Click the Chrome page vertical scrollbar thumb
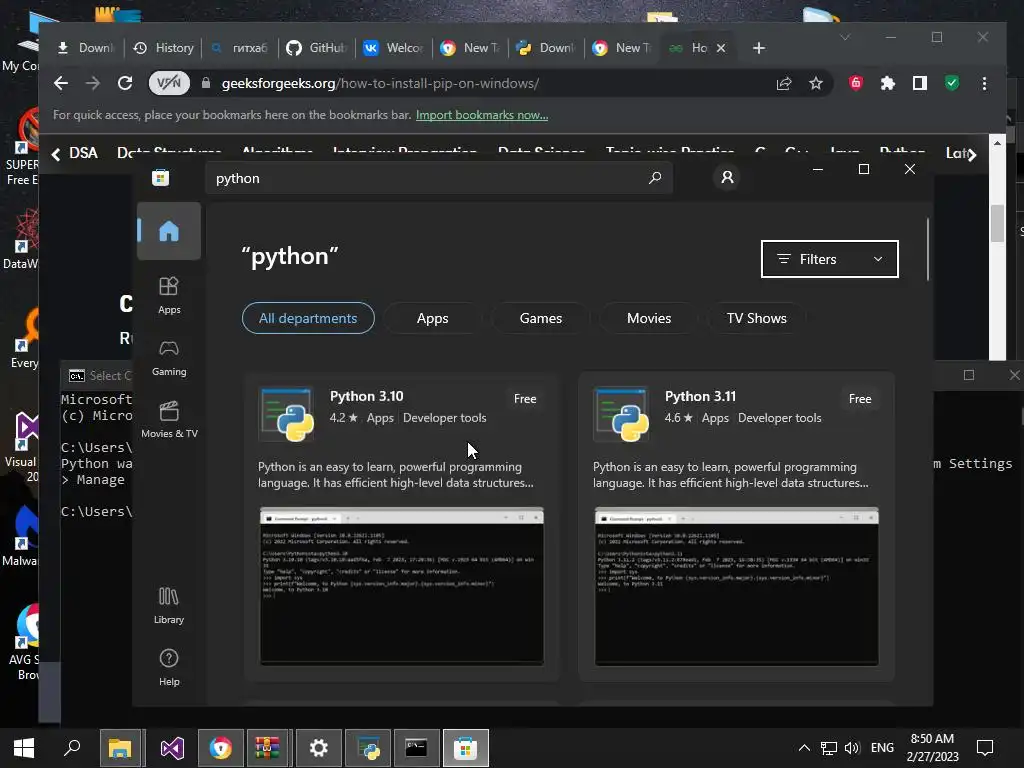Image resolution: width=1024 pixels, height=768 pixels. pyautogui.click(x=997, y=223)
